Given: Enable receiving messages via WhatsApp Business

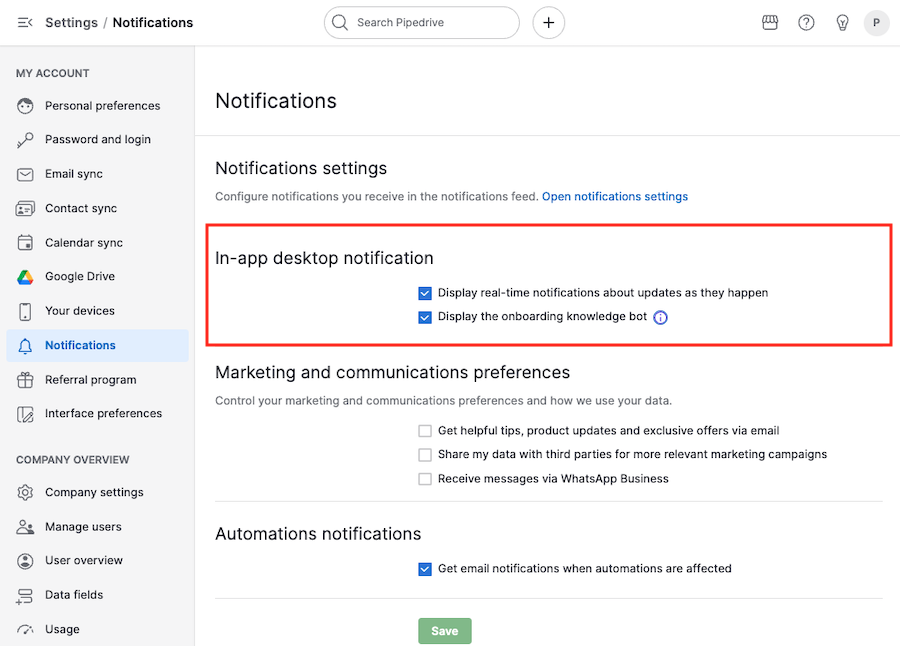Looking at the screenshot, I should click(425, 479).
